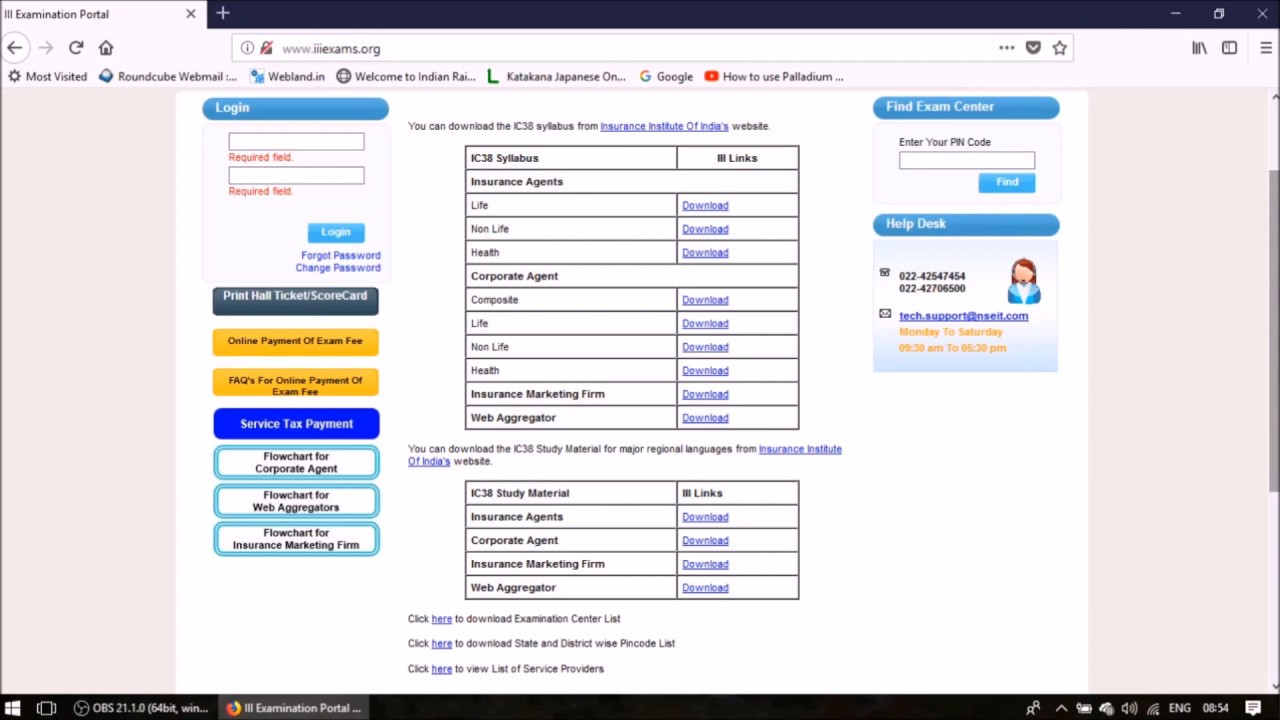Open Flowchart for Web Aggregators
1280x720 pixels.
point(296,501)
